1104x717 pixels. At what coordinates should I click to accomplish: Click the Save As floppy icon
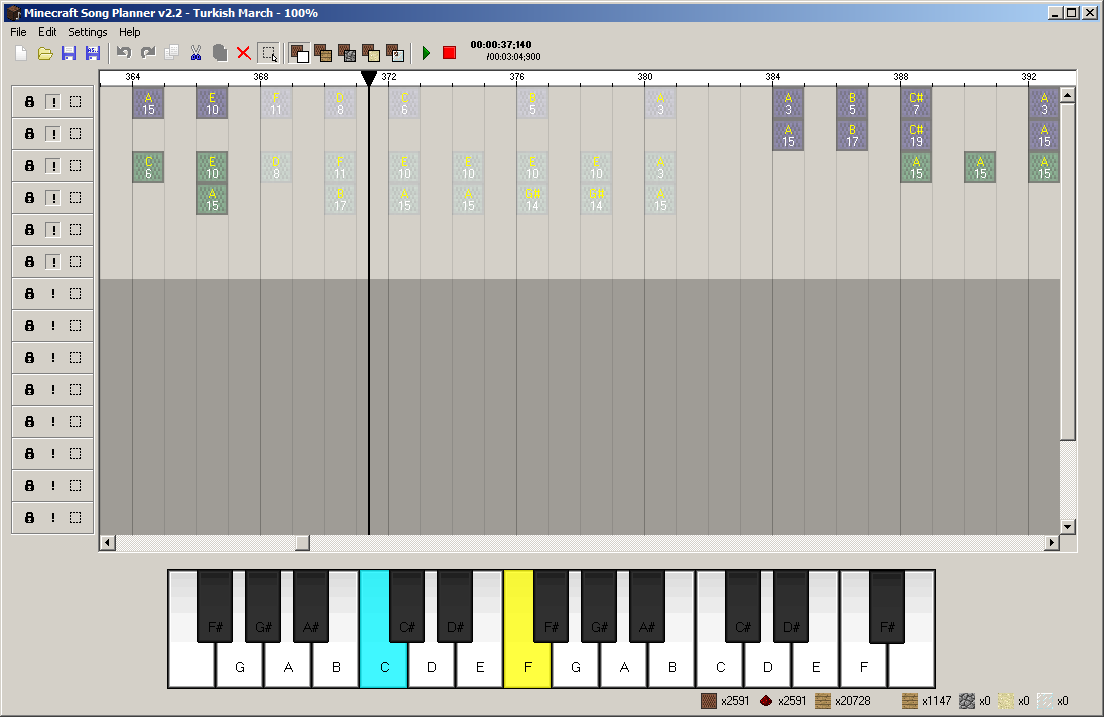92,54
